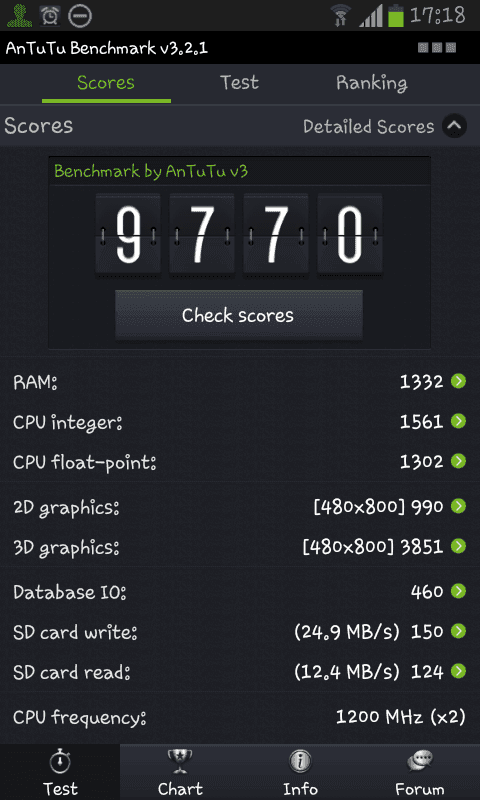The height and width of the screenshot is (800, 480).
Task: Tap arrow beside CPU float-point score
Action: tap(459, 461)
